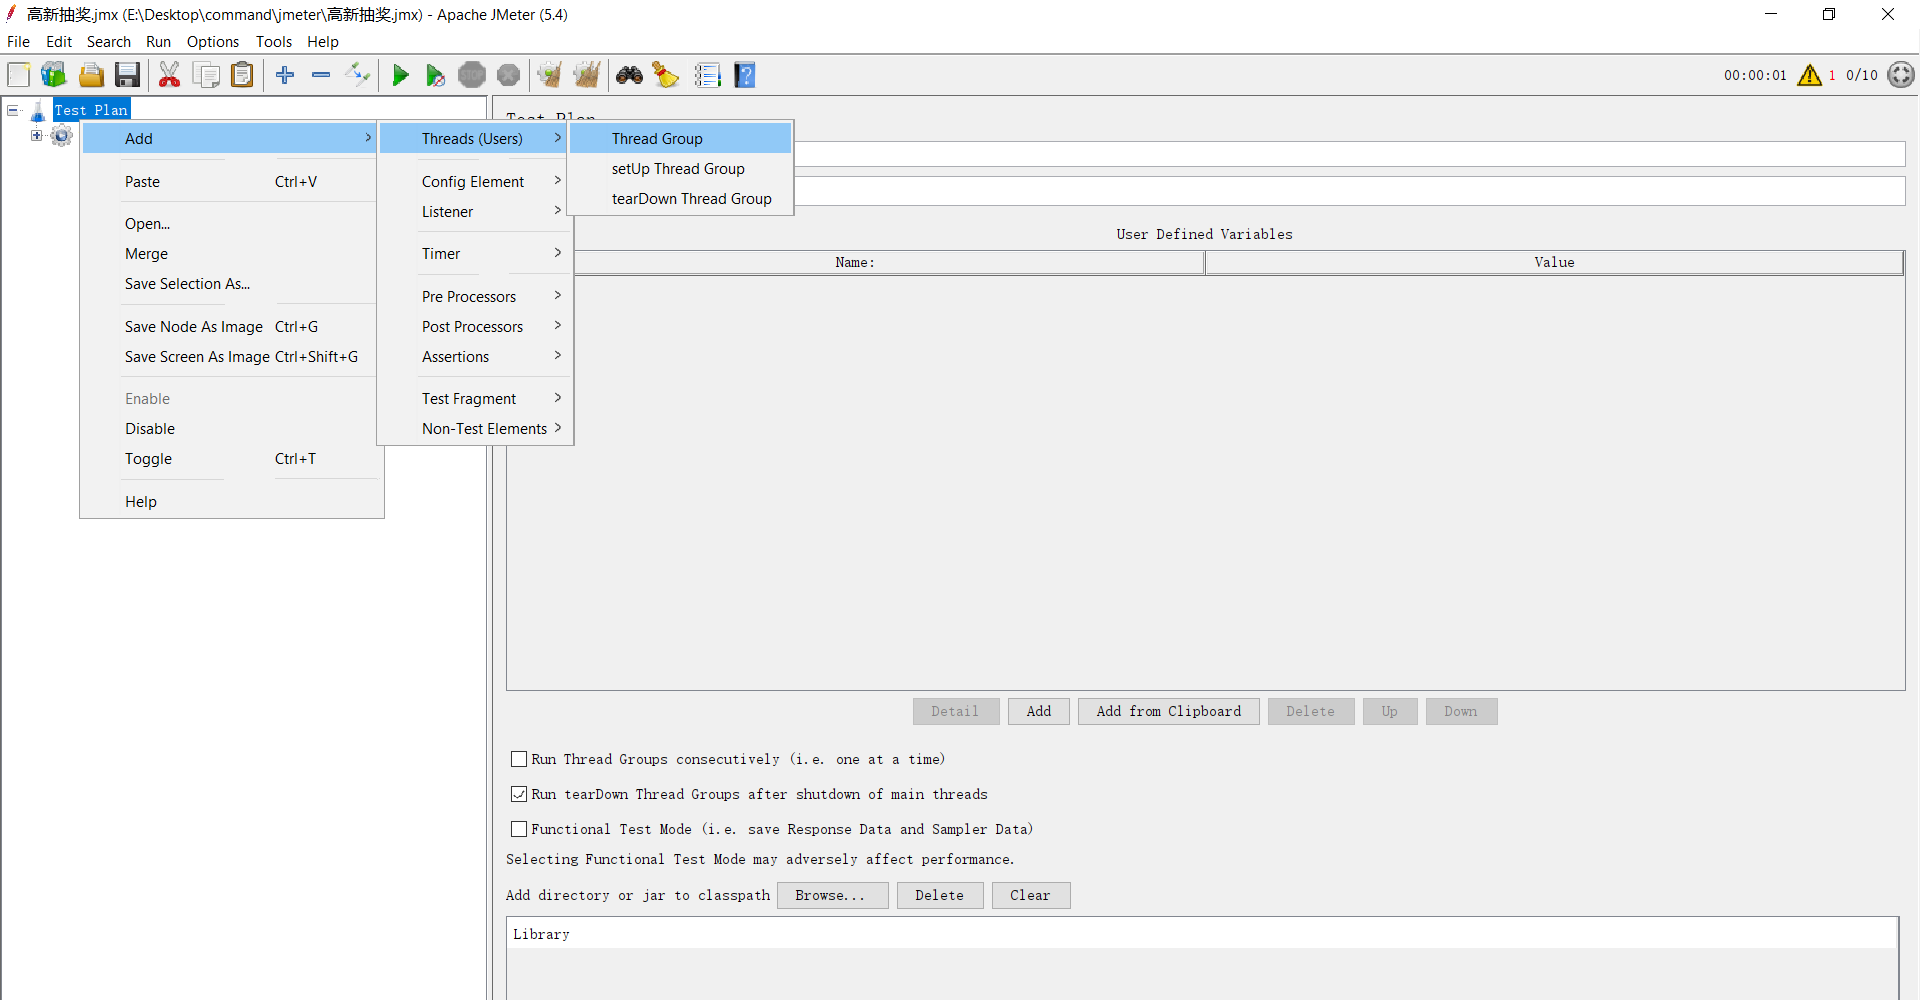This screenshot has width=1920, height=1000.
Task: Choose tearDown Thread Group from the submenu
Action: click(x=680, y=199)
